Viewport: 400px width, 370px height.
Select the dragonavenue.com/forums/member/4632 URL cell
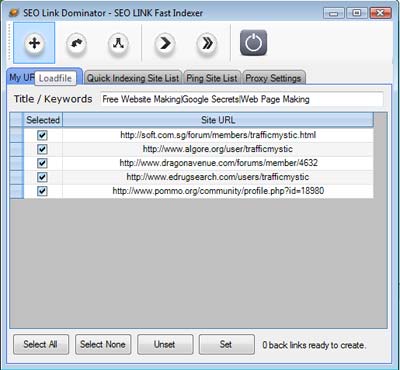coord(218,163)
